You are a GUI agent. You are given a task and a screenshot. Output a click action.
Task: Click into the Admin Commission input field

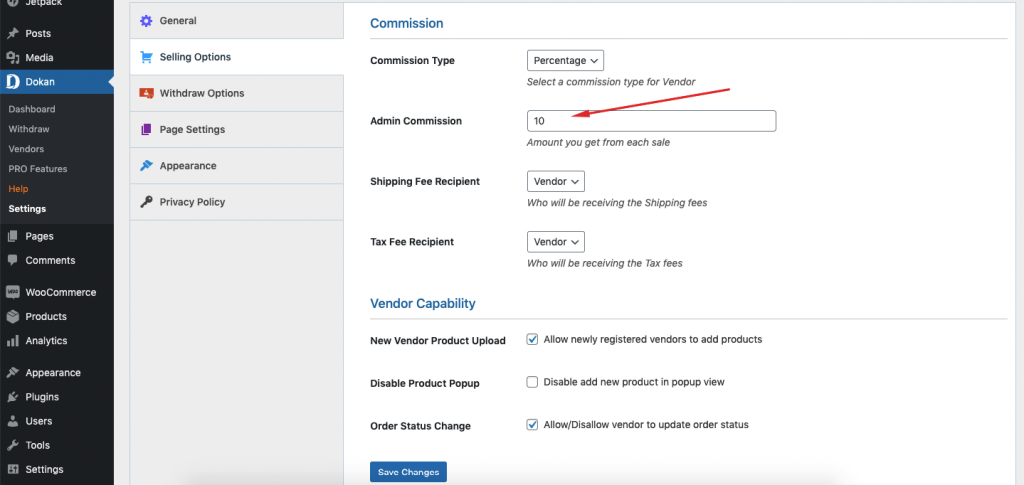[651, 121]
